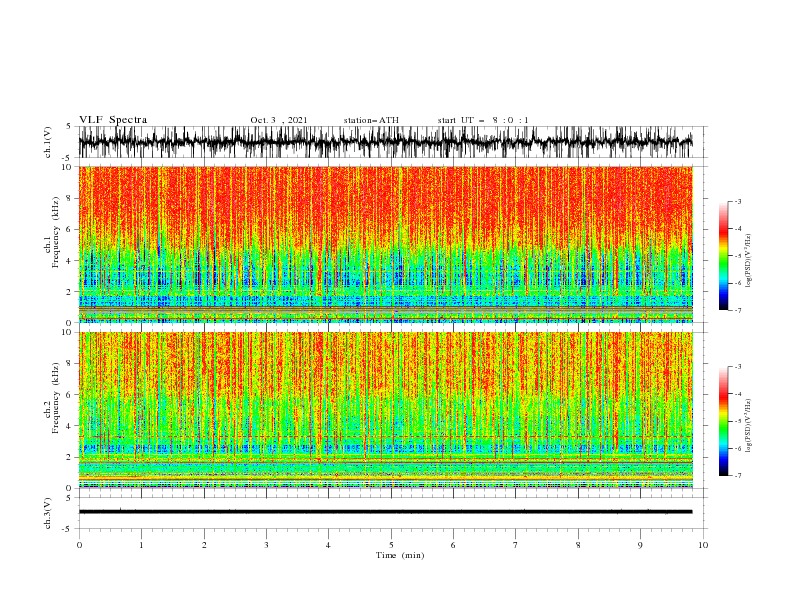Click the ch.1 voltage waveform trace

click(386, 142)
